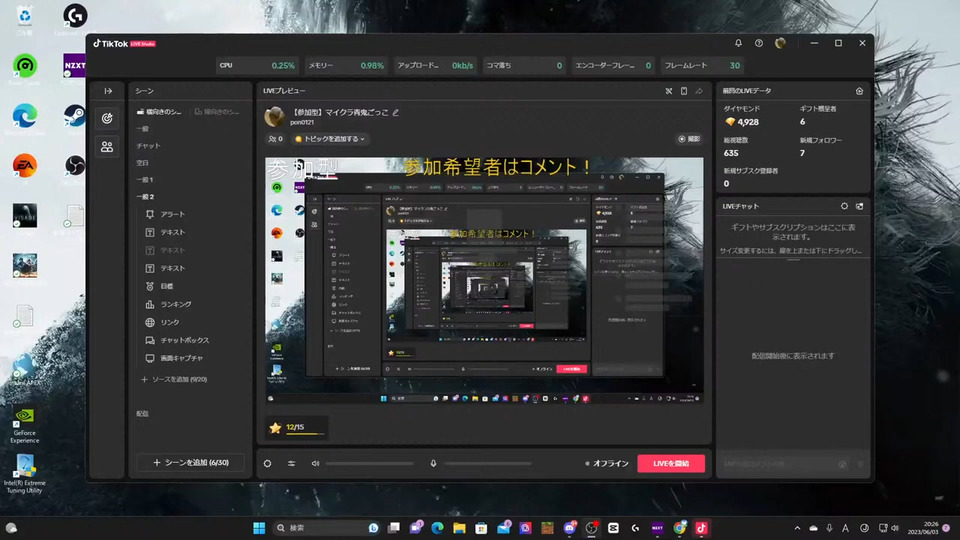Edit the stream title with pencil icon
Viewport: 960px width, 540px height.
[x=396, y=112]
